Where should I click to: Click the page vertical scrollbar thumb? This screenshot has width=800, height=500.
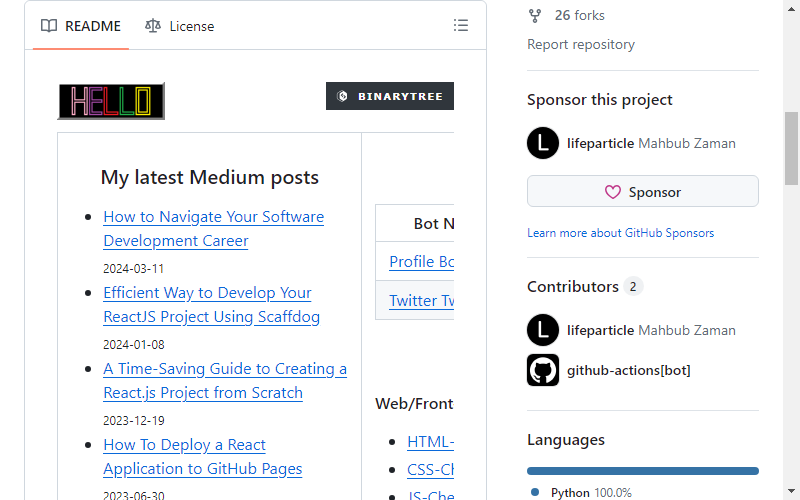click(x=791, y=148)
